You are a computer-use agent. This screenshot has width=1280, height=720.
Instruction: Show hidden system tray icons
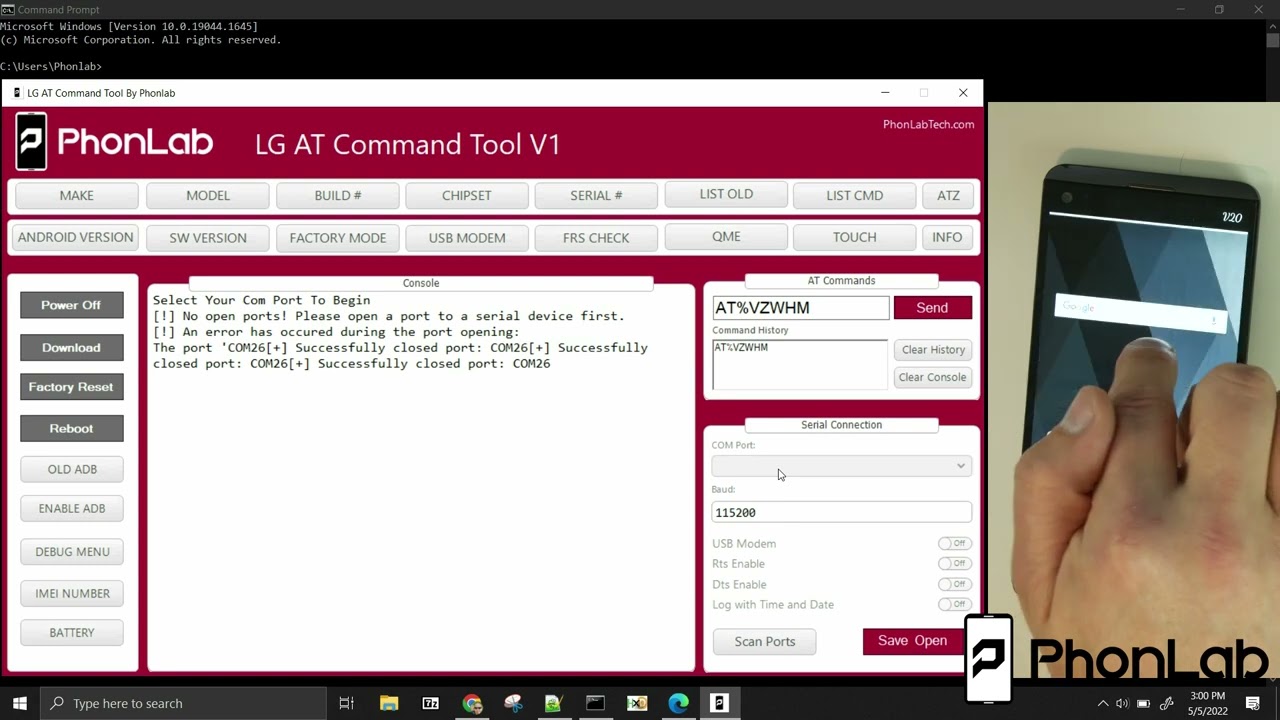pos(1103,703)
